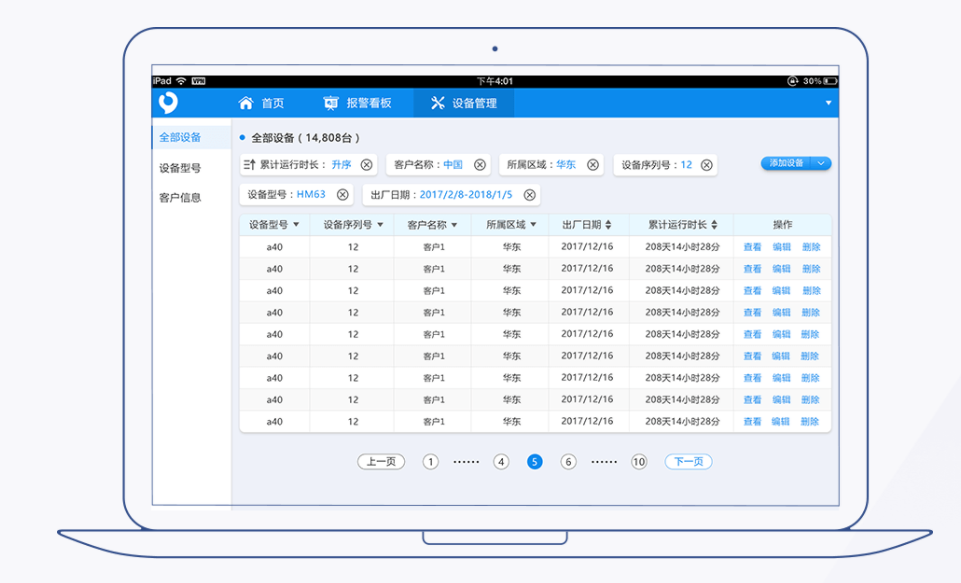Click the alarm board icon beside 报警看板

point(330,103)
